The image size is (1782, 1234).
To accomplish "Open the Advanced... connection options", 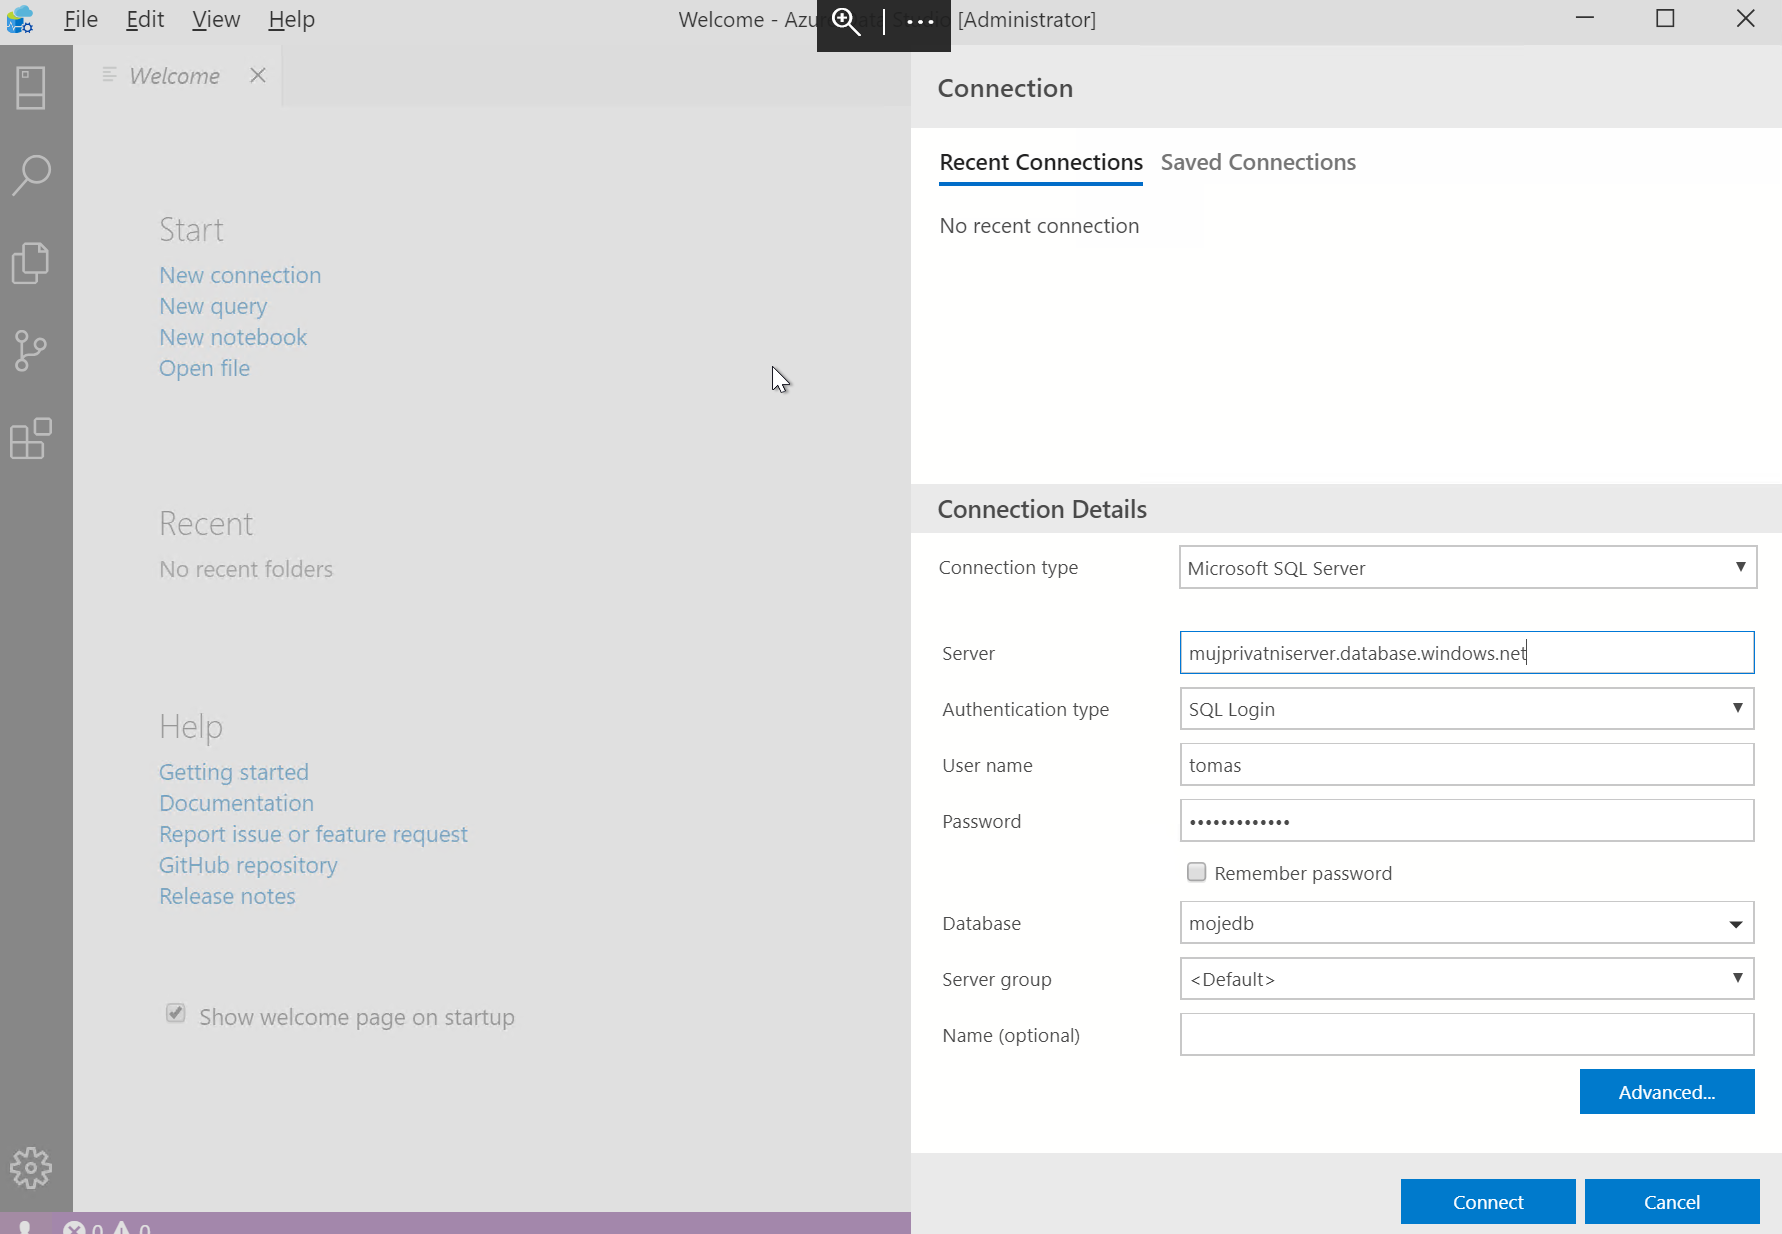I will click(1667, 1092).
